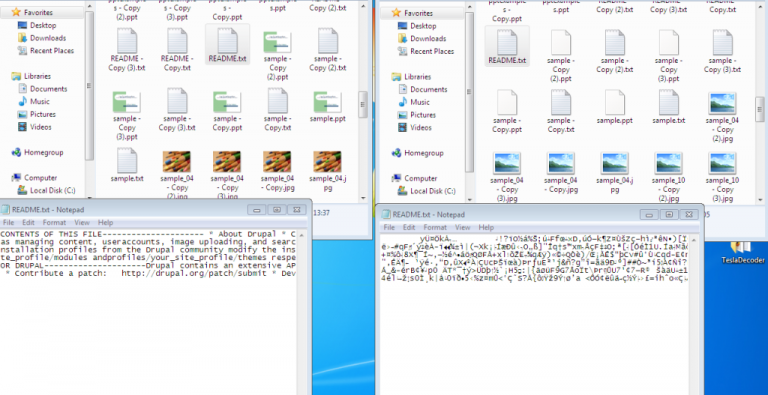Select sample - Copy (2).txt in right Explorer
This screenshot has height=395, width=768.
point(615,51)
